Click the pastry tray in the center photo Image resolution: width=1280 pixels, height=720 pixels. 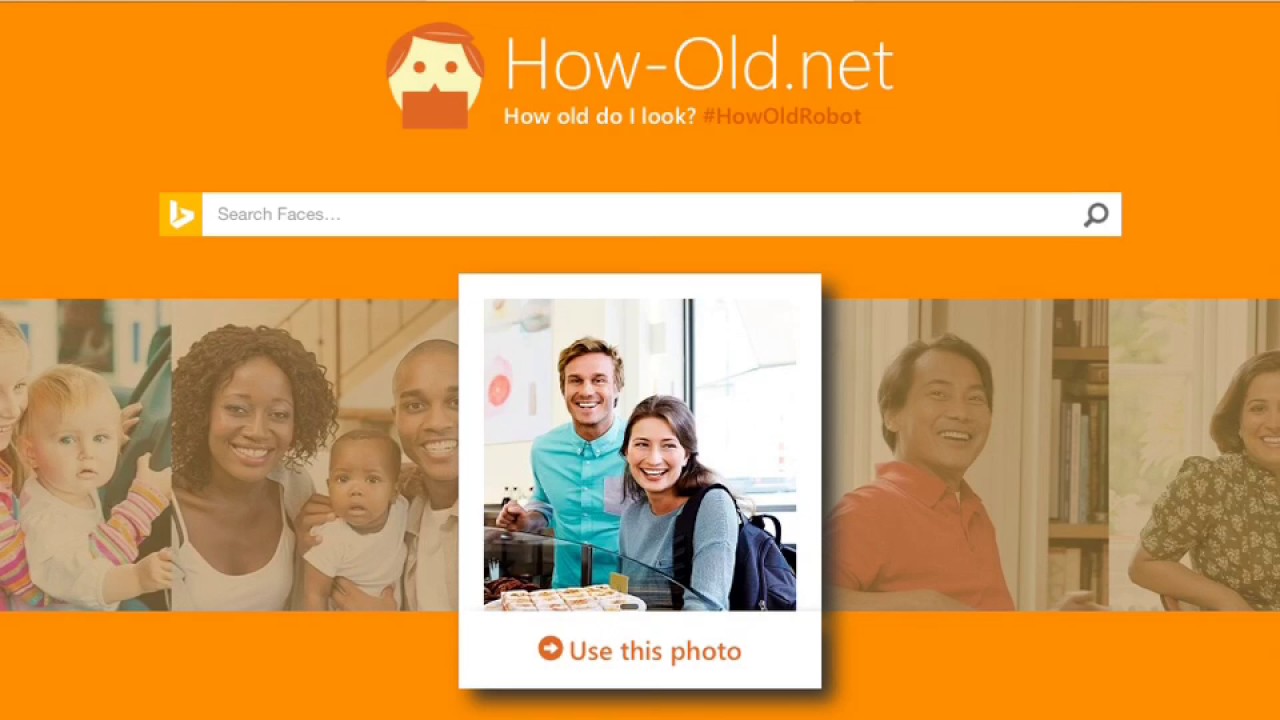pos(562,598)
